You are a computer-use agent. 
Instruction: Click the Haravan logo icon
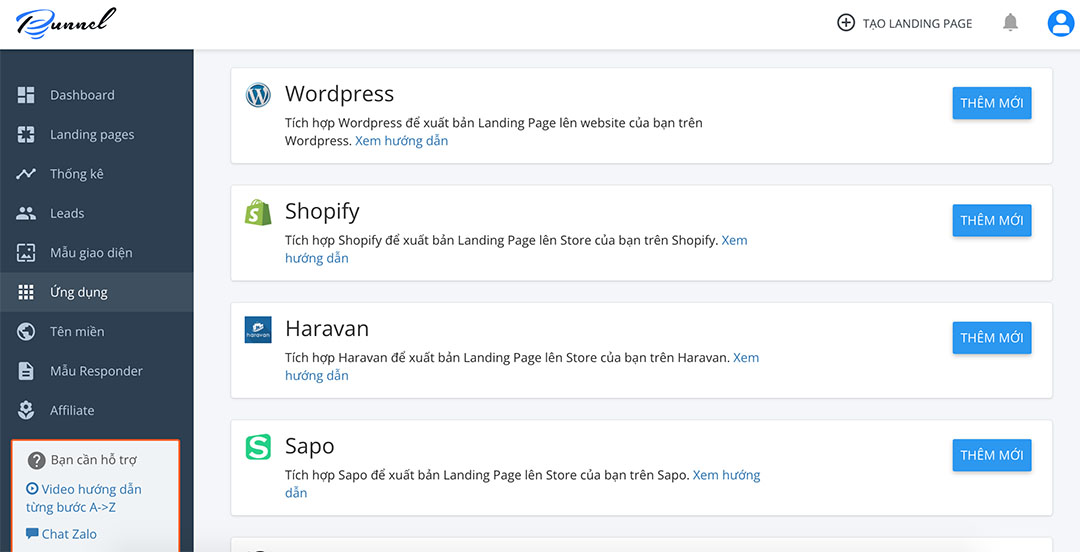[258, 330]
